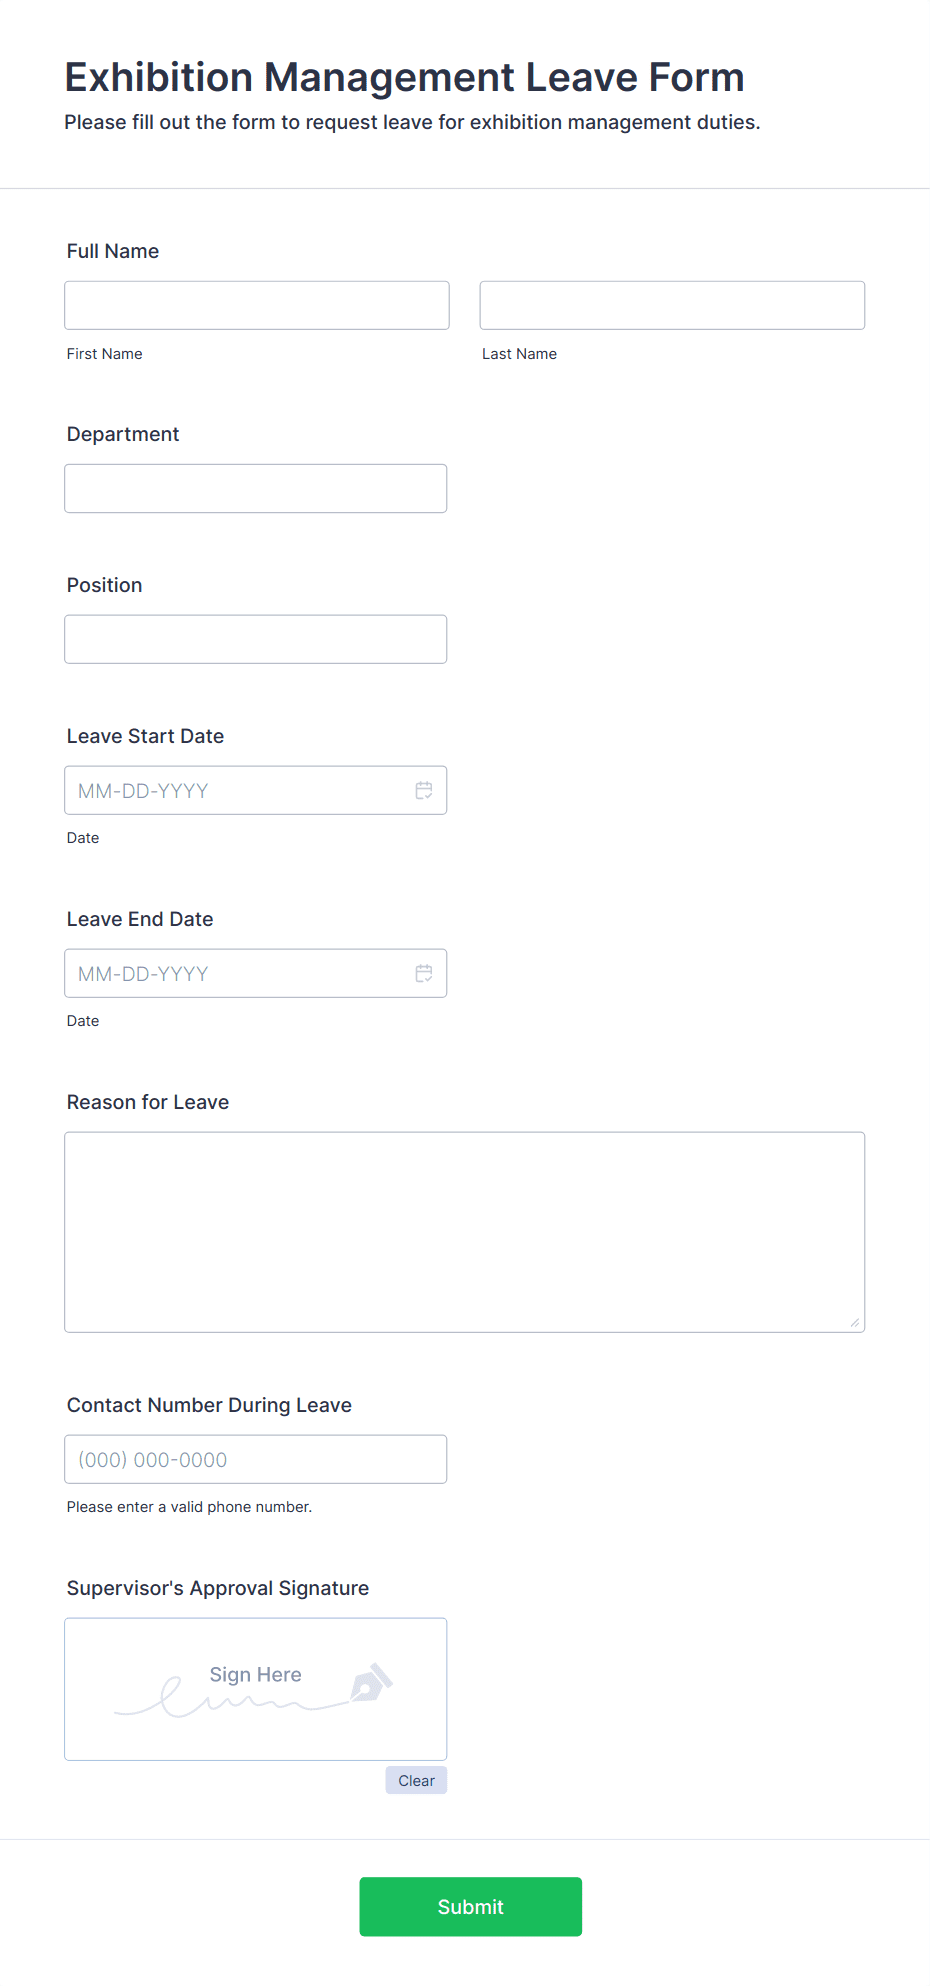Image resolution: width=930 pixels, height=1986 pixels.
Task: Click the Full Name heading label
Action: (113, 251)
